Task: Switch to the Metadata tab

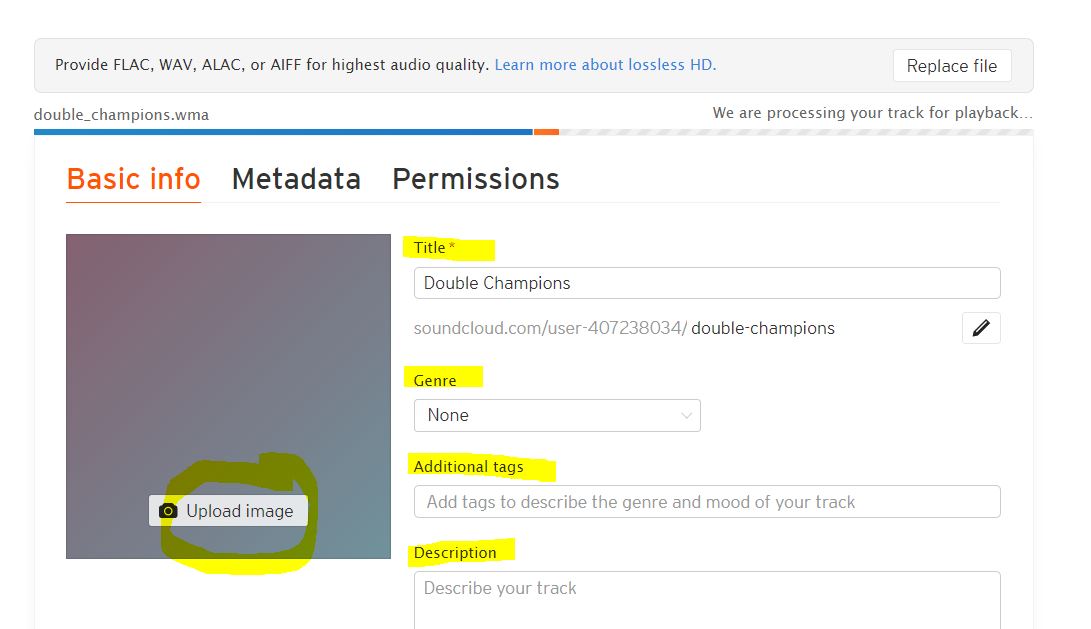Action: coord(296,179)
